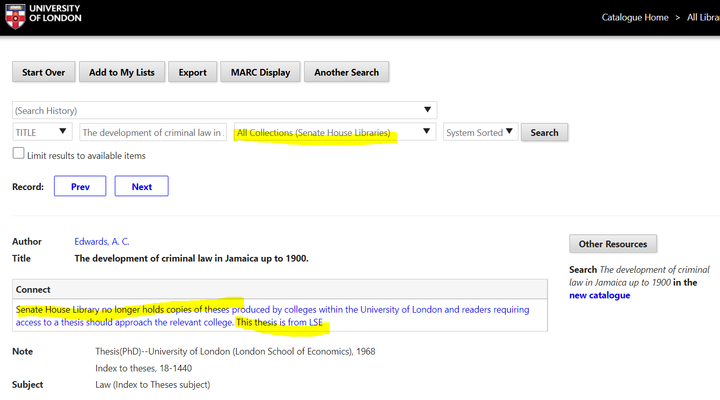Go to the Prev record
The width and height of the screenshot is (720, 400).
tap(80, 186)
